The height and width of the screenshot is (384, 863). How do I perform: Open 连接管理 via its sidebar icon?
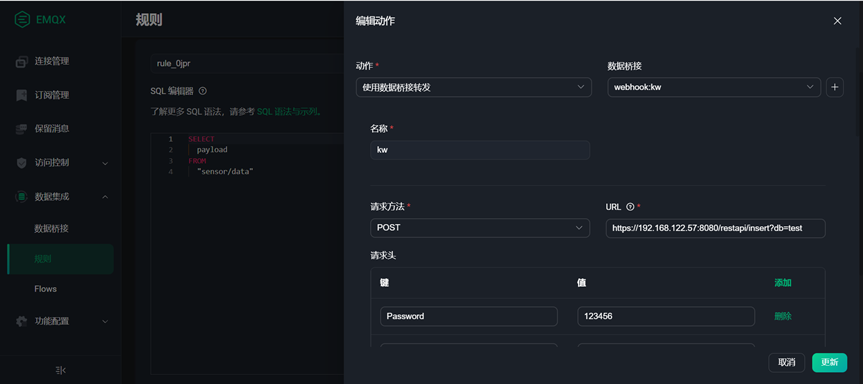[21, 62]
